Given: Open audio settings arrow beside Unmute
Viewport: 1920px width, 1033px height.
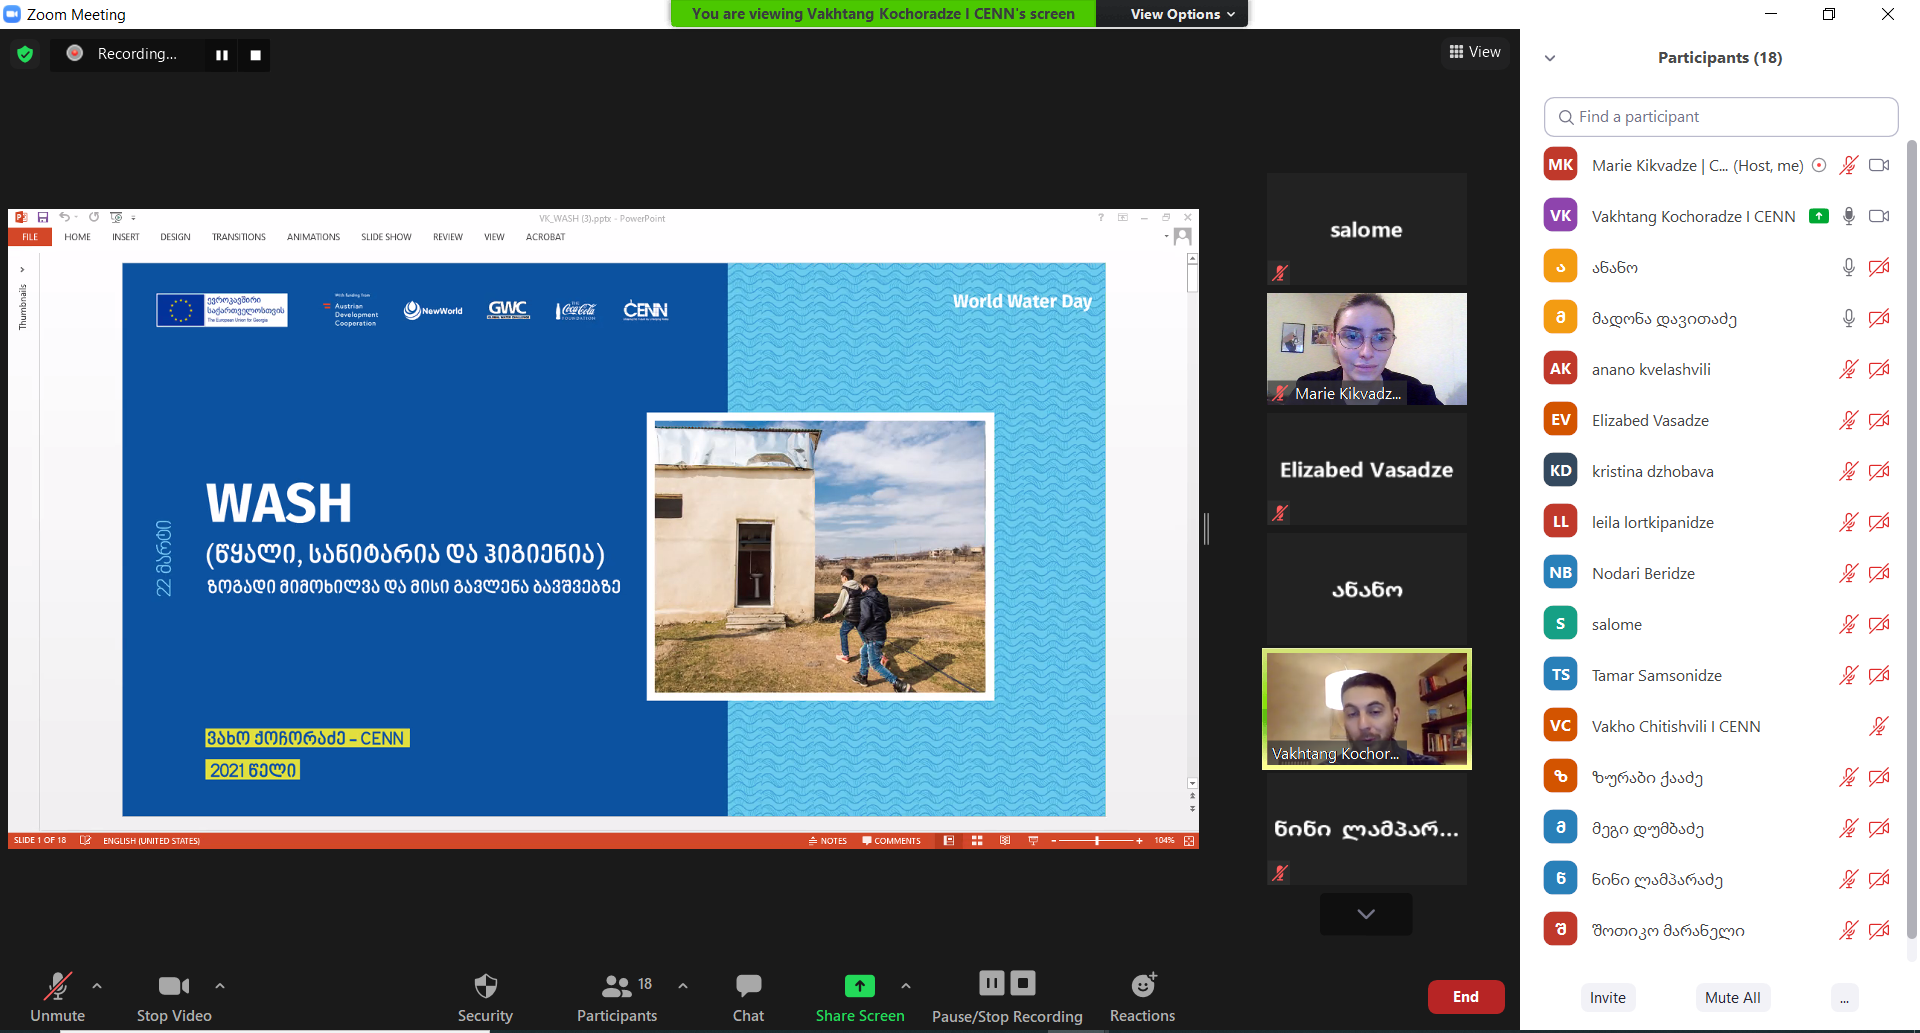Looking at the screenshot, I should coord(97,986).
